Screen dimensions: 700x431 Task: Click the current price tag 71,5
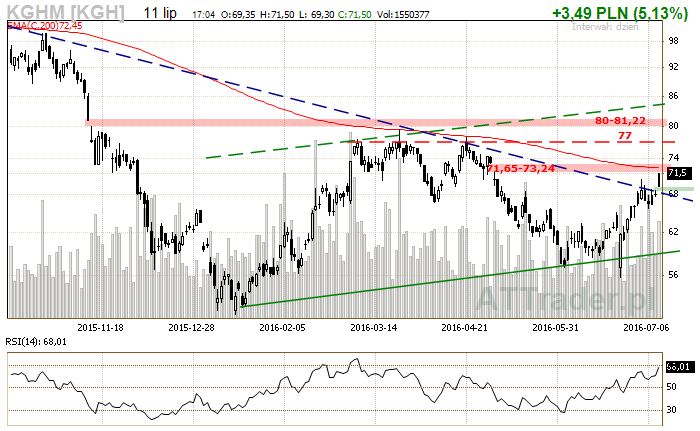click(679, 173)
